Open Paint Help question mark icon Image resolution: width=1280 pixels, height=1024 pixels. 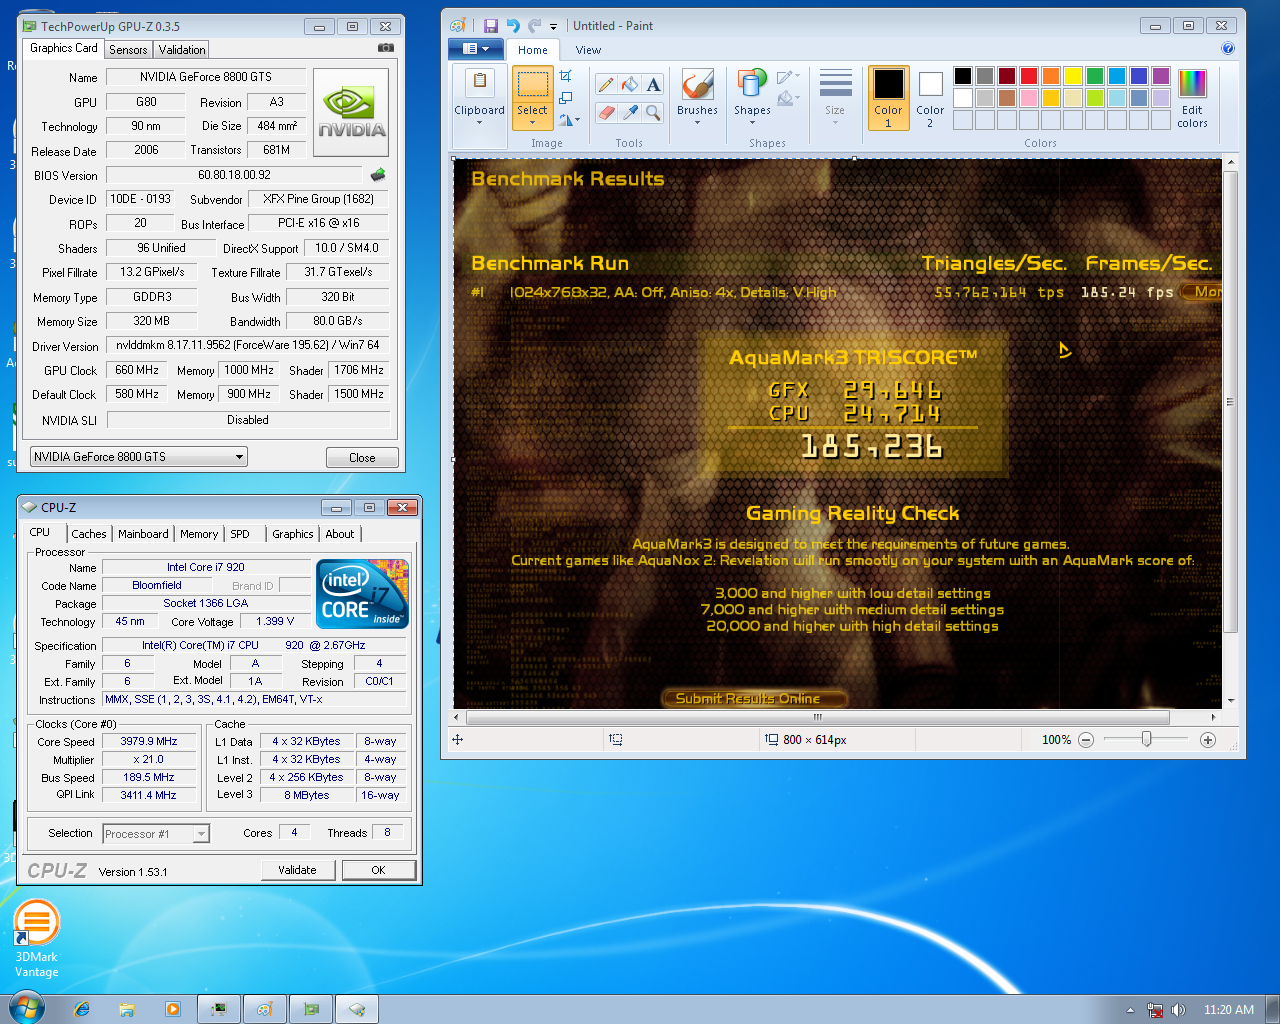click(x=1228, y=48)
